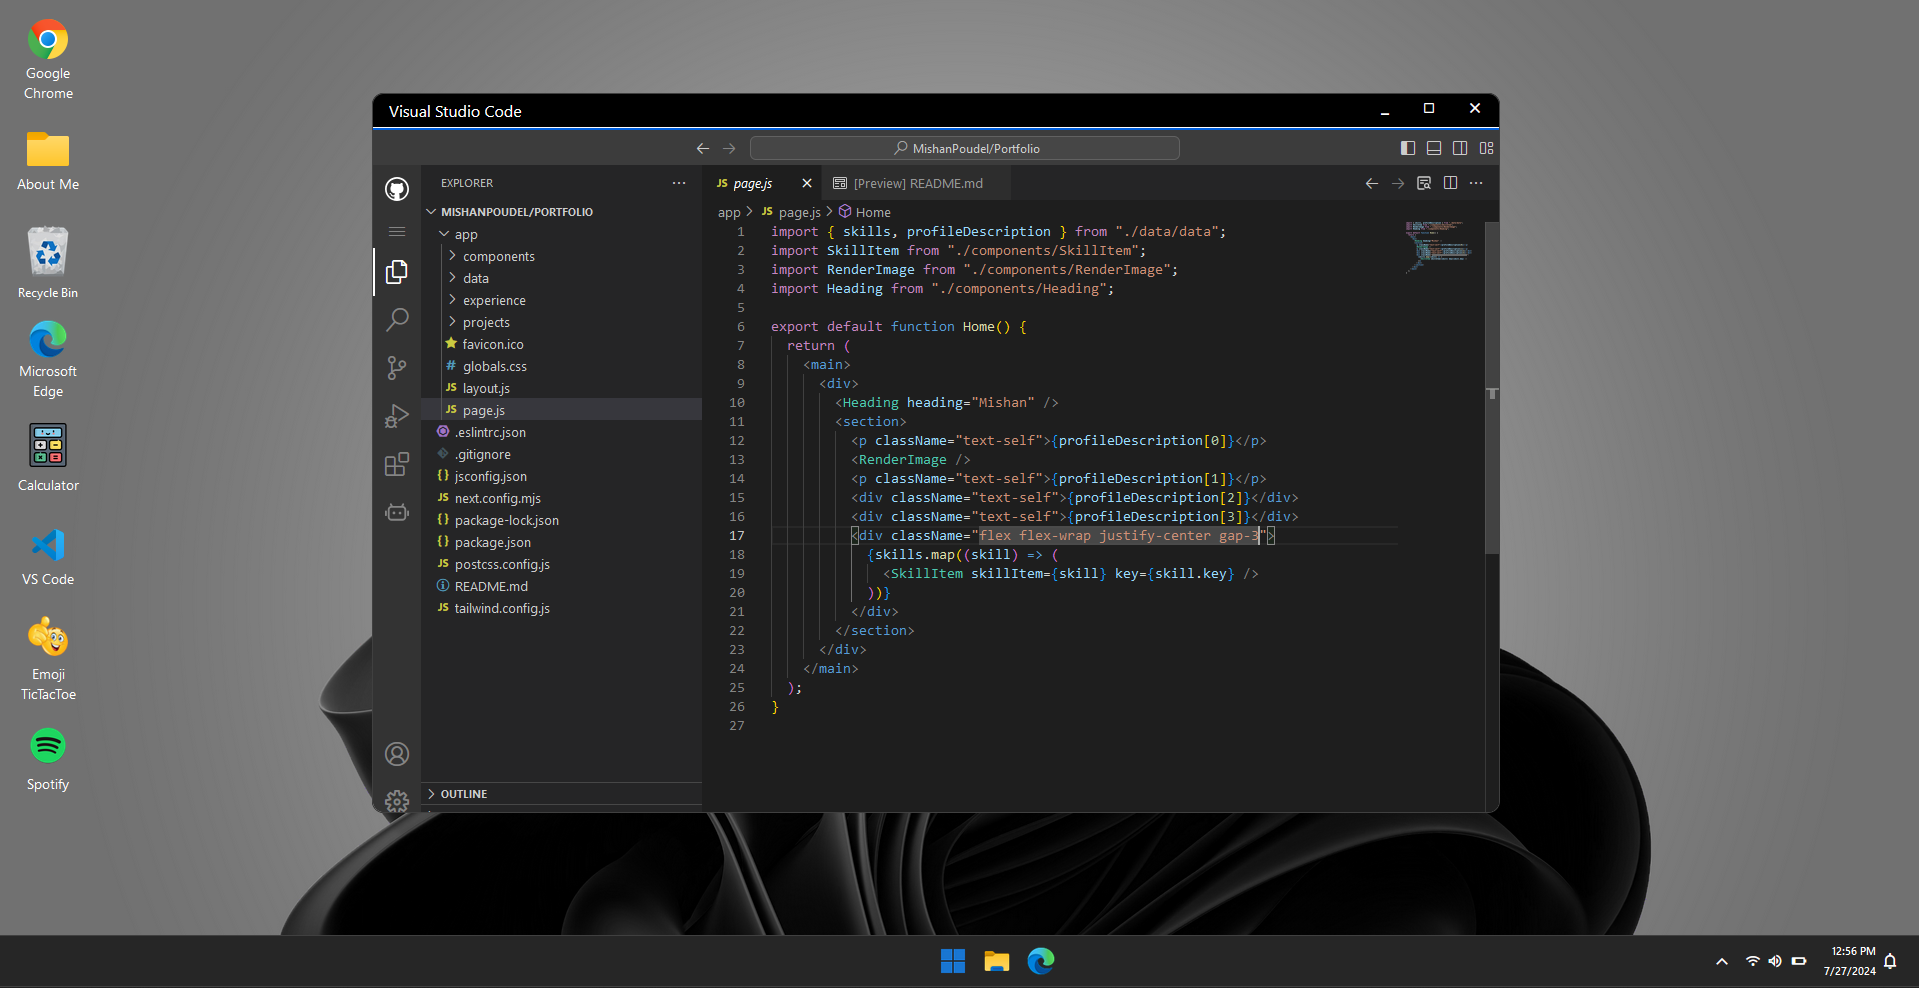1919x988 pixels.
Task: Click the robot icon in the activity bar
Action: tap(397, 512)
